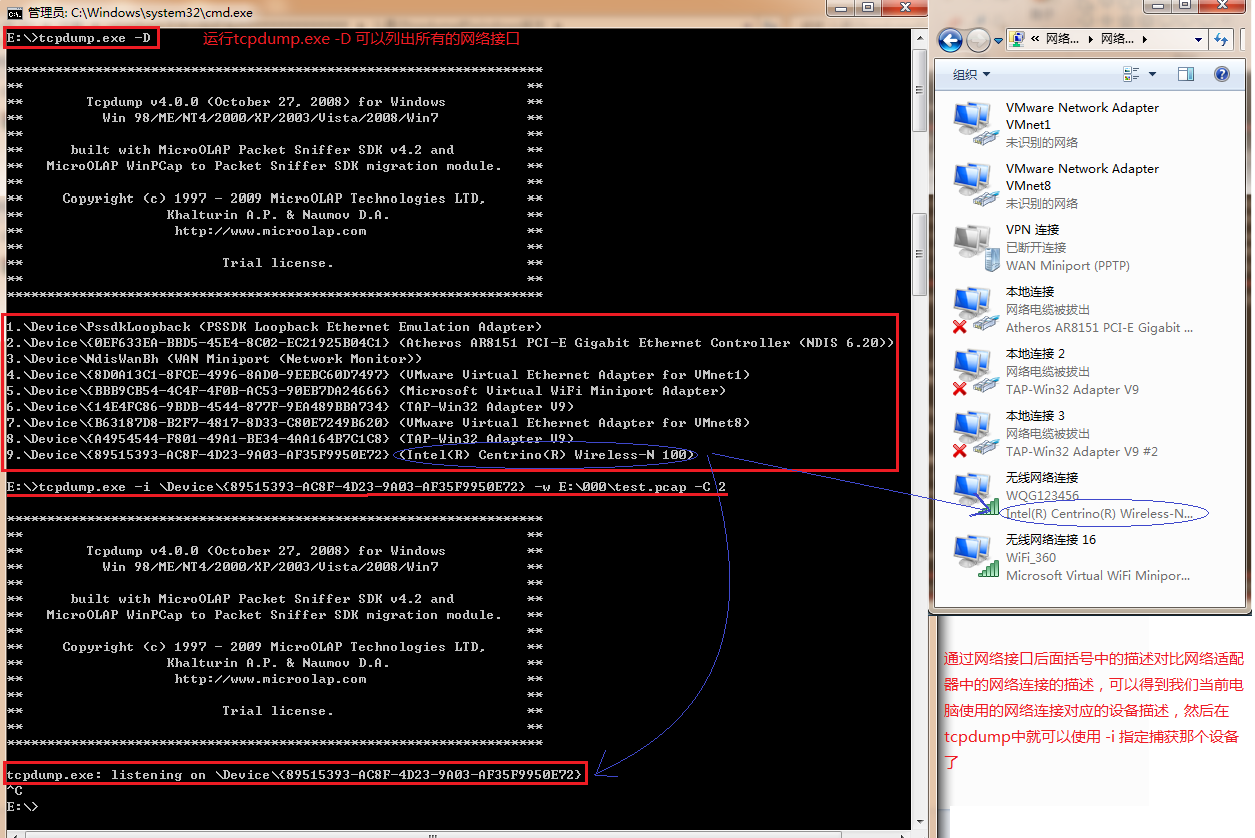1255x838 pixels.
Task: Open the 组织 menu
Action: click(x=971, y=74)
